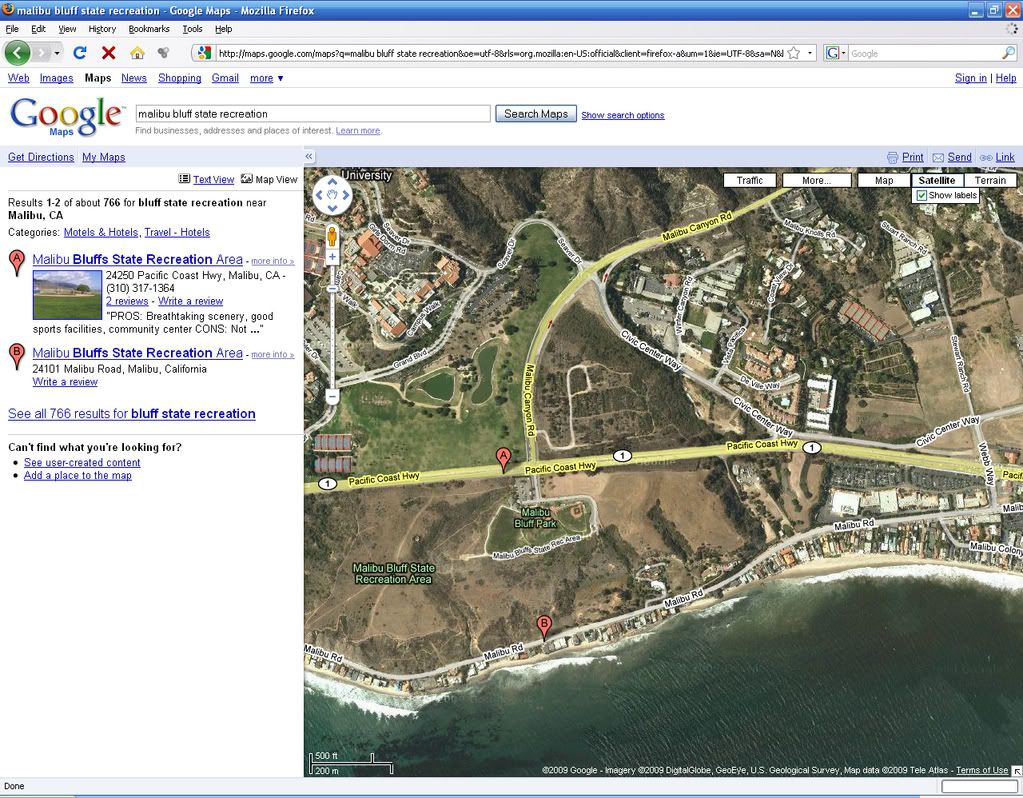Open the address bar history dropdown
Screen dimensions: 1023x798
(810, 54)
